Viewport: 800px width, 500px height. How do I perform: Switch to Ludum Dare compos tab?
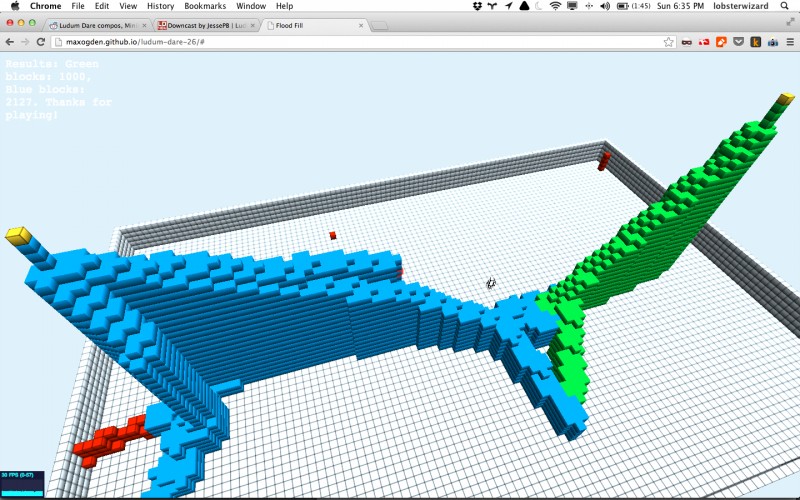click(x=98, y=25)
